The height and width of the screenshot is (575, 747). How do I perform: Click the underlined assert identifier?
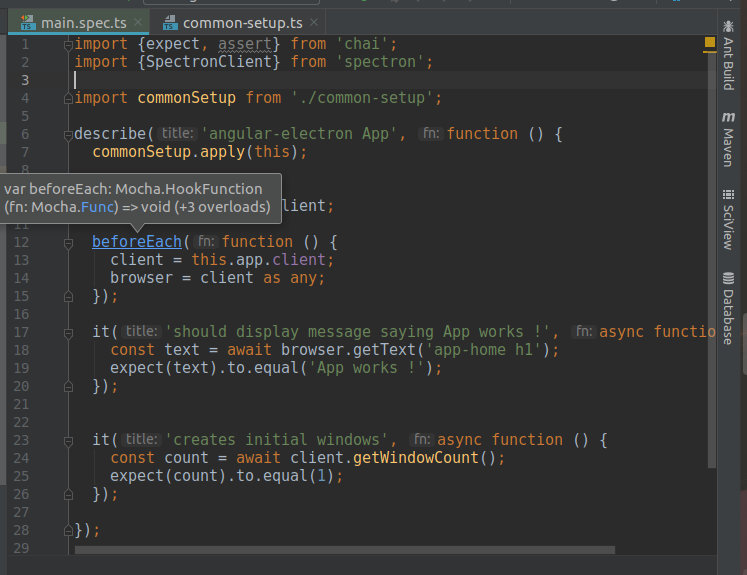[x=245, y=44]
